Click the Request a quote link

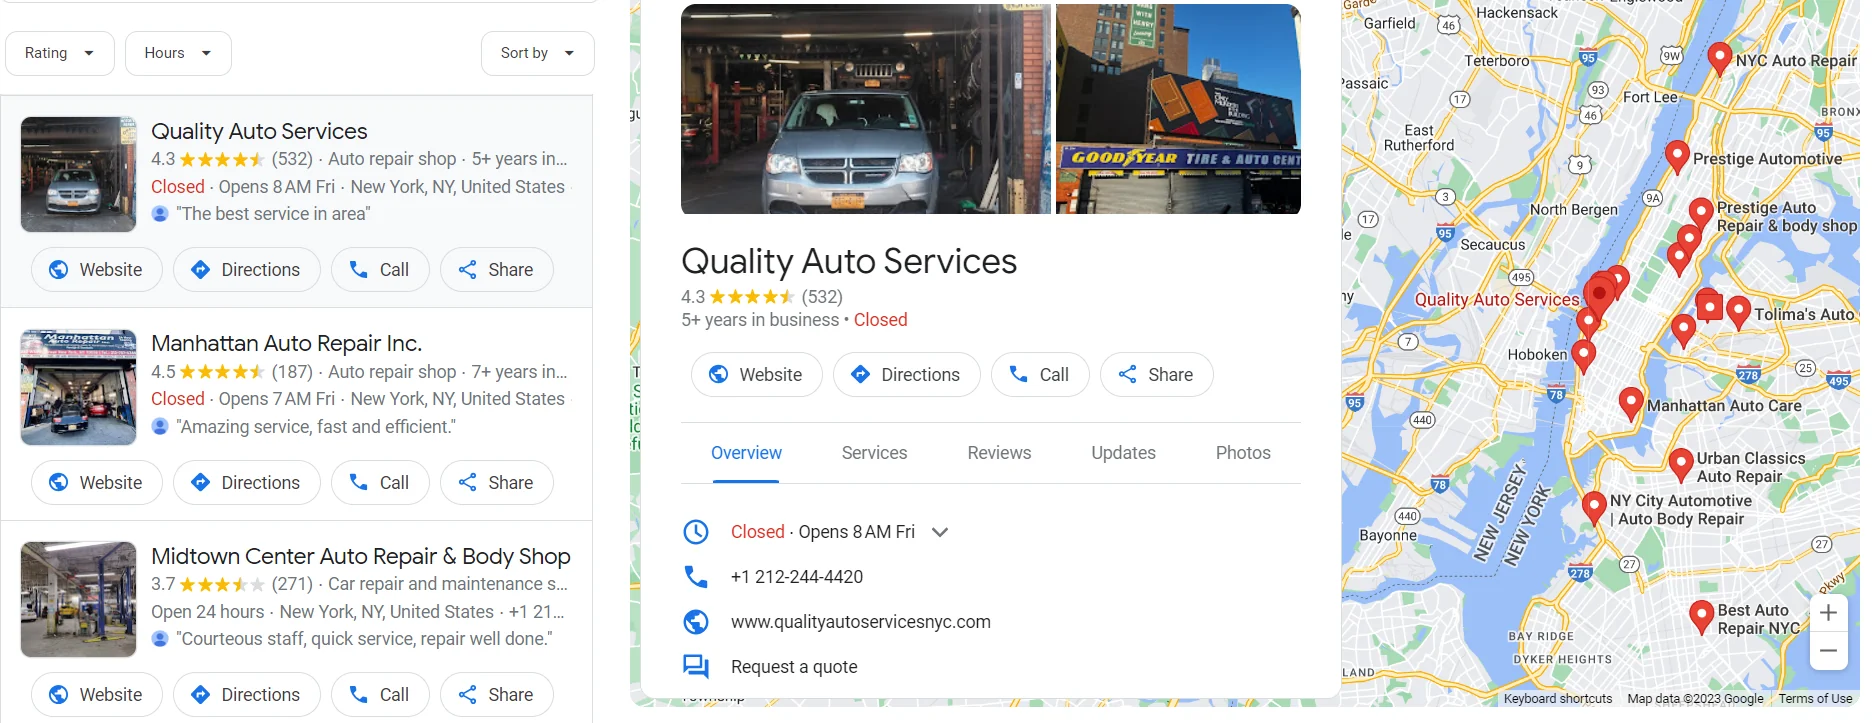(x=794, y=667)
